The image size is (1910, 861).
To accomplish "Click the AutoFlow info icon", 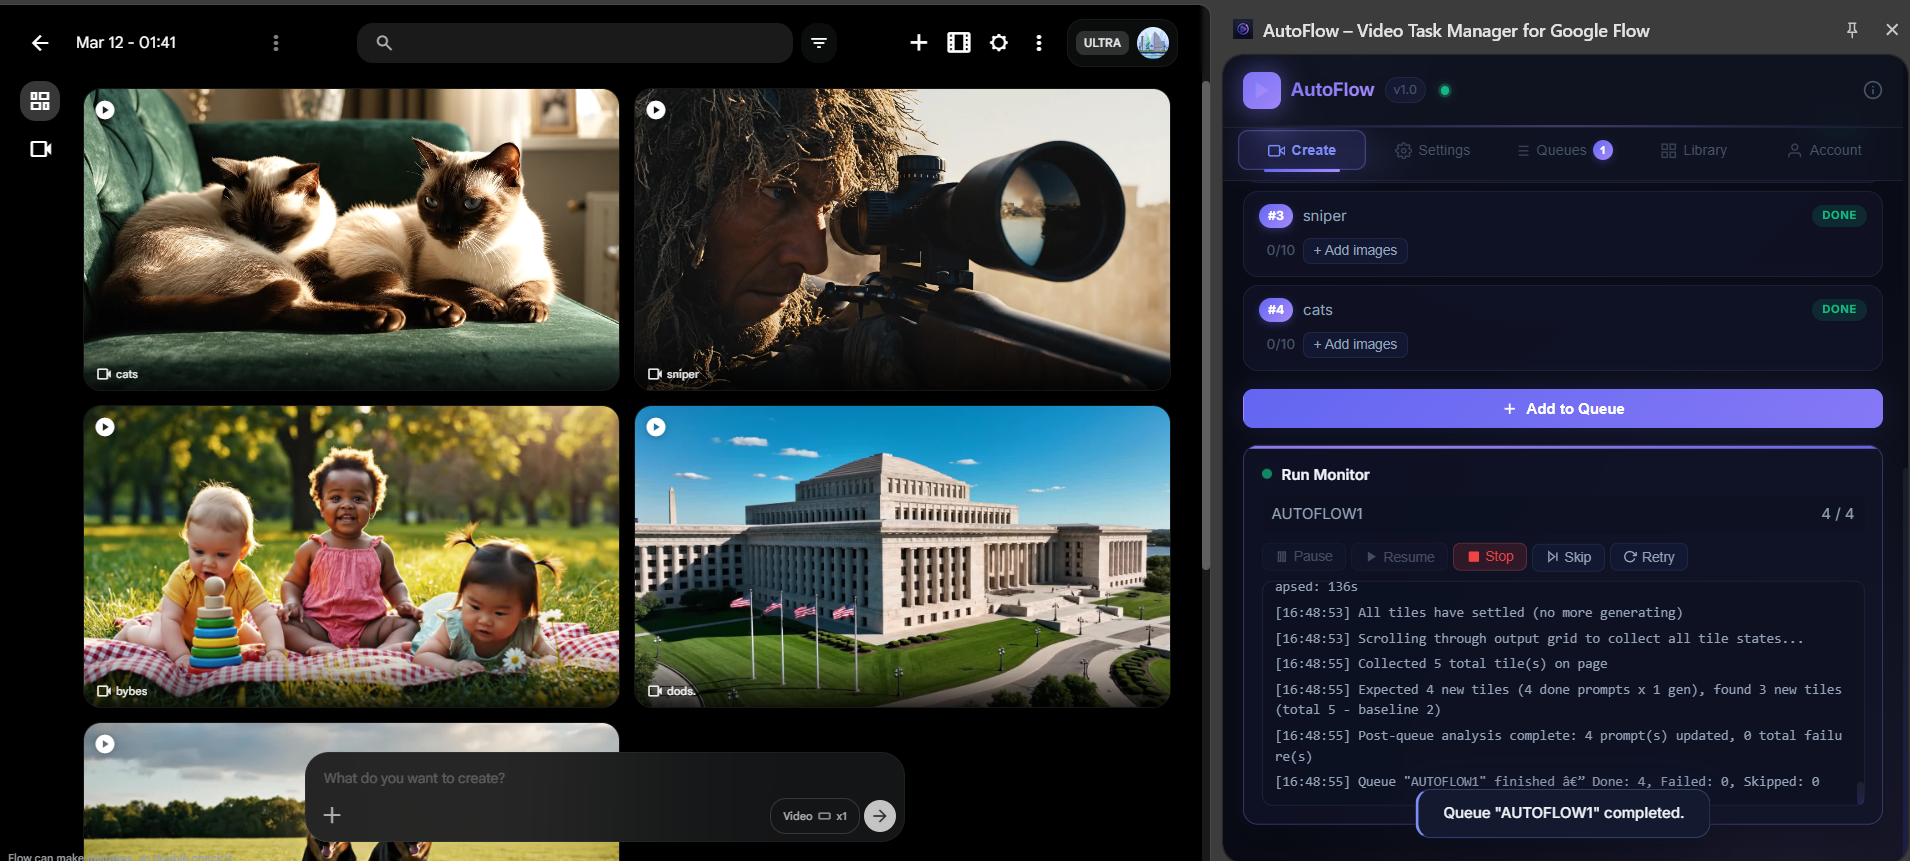I will pyautogui.click(x=1872, y=90).
